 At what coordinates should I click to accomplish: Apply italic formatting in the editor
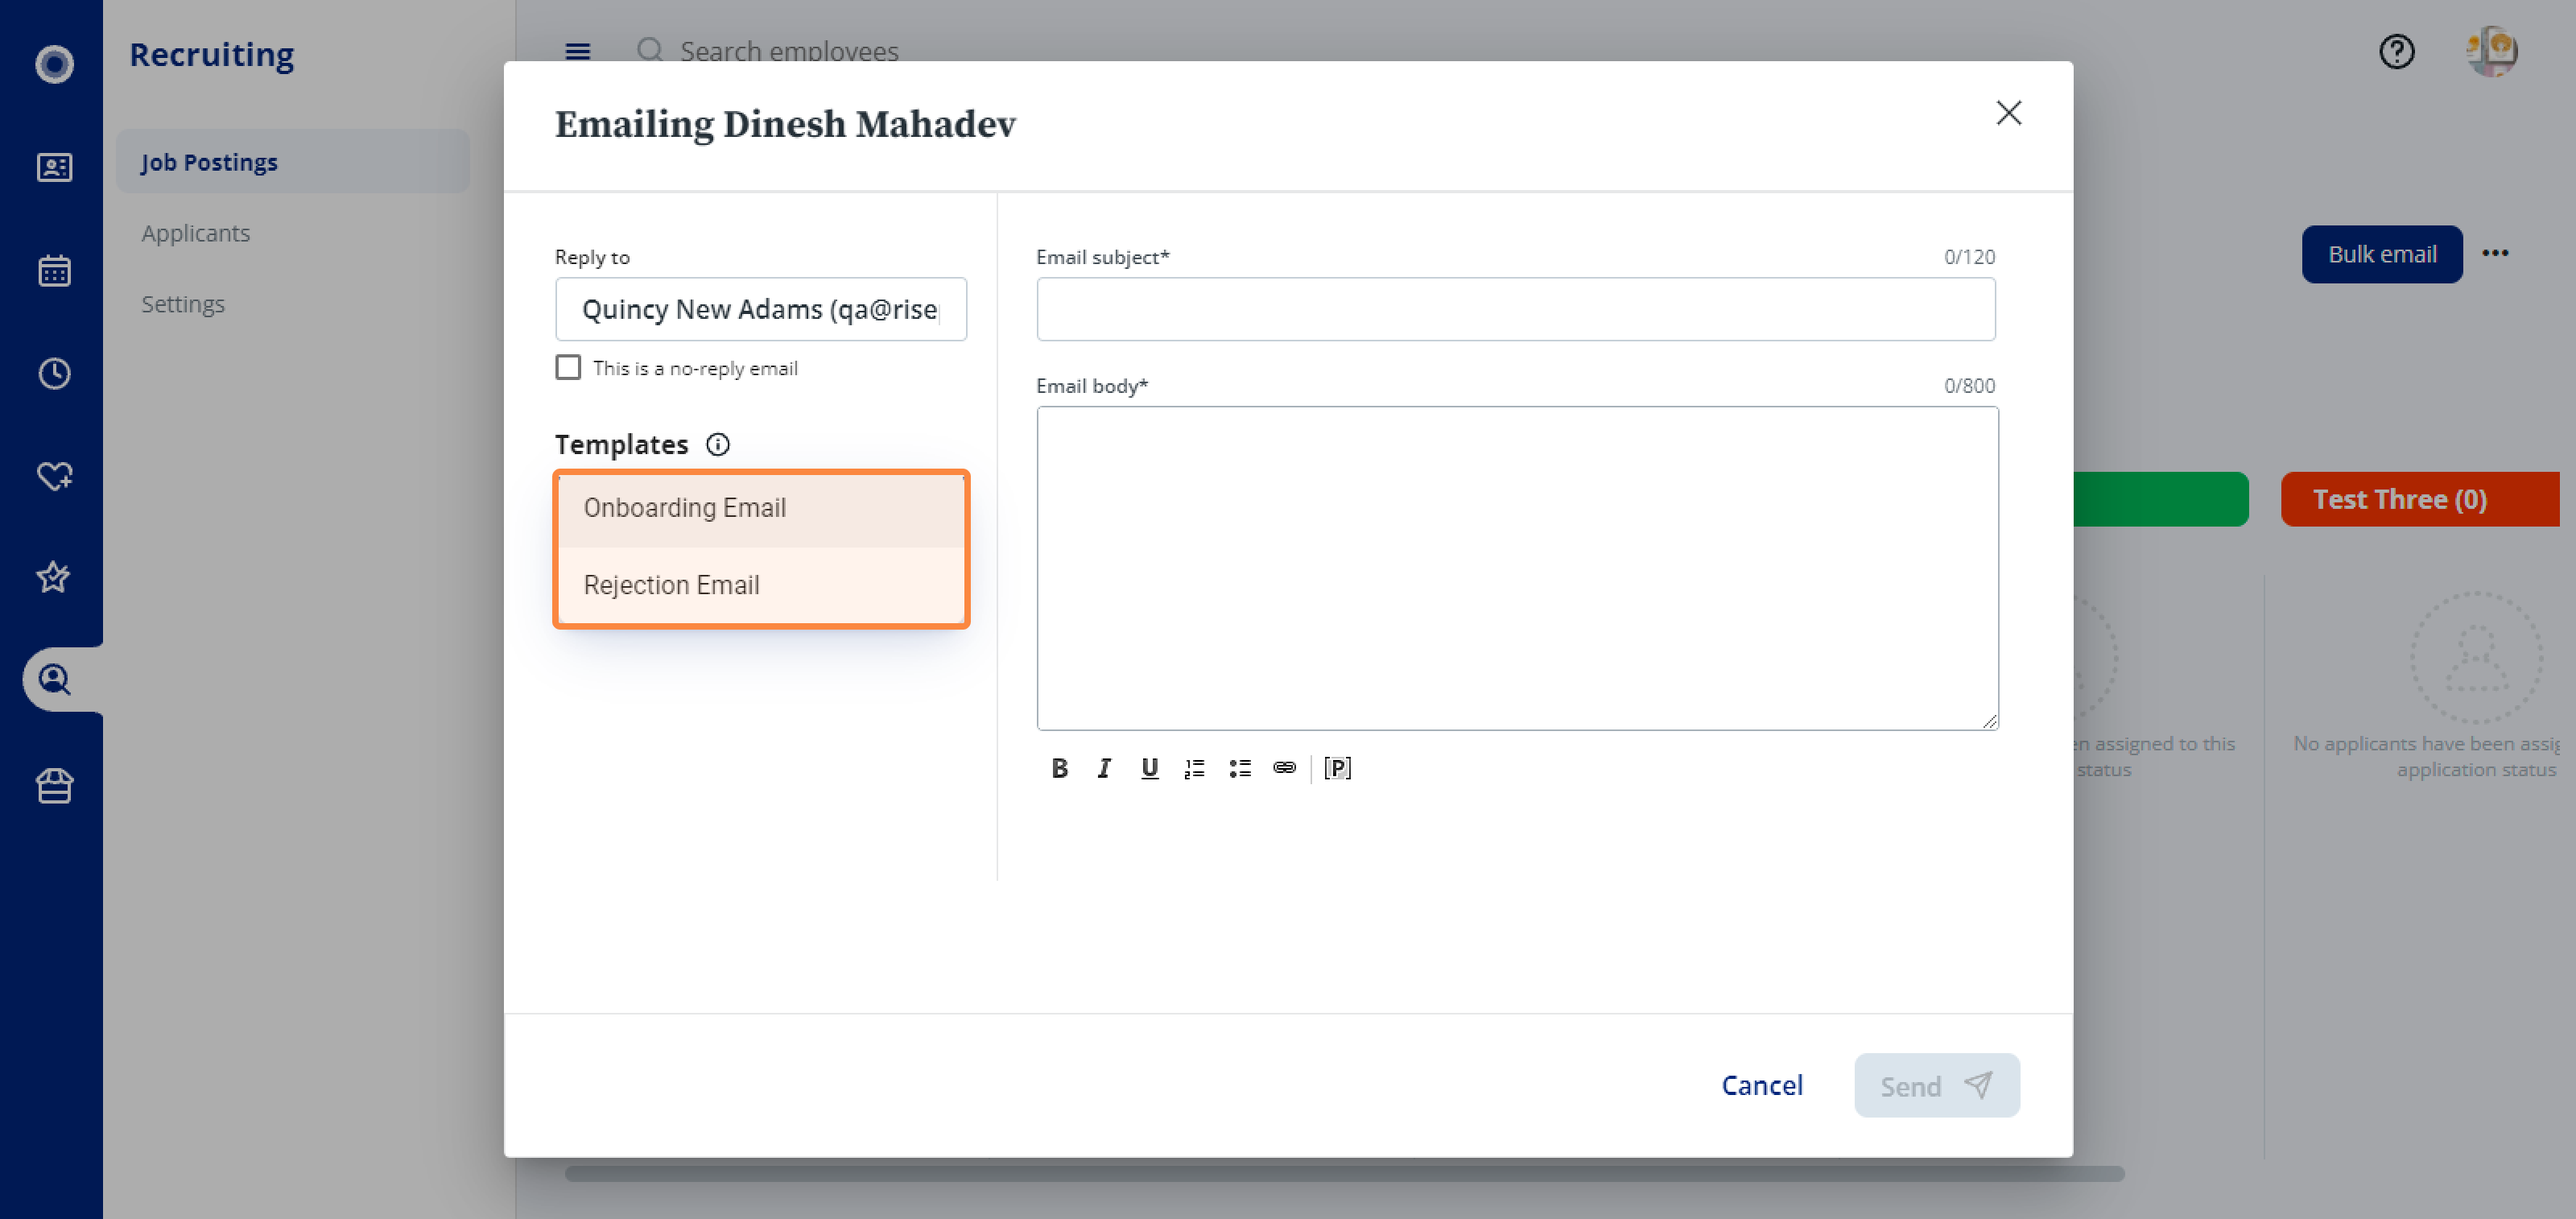pyautogui.click(x=1104, y=768)
